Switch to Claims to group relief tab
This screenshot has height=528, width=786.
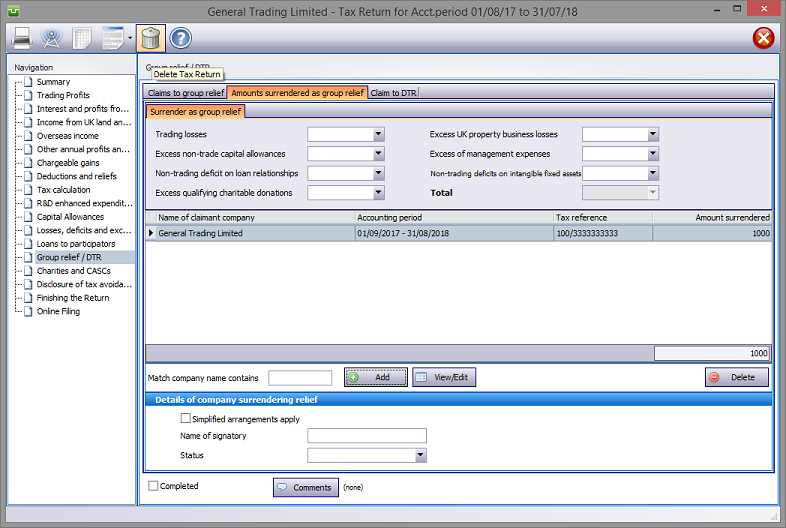point(185,93)
